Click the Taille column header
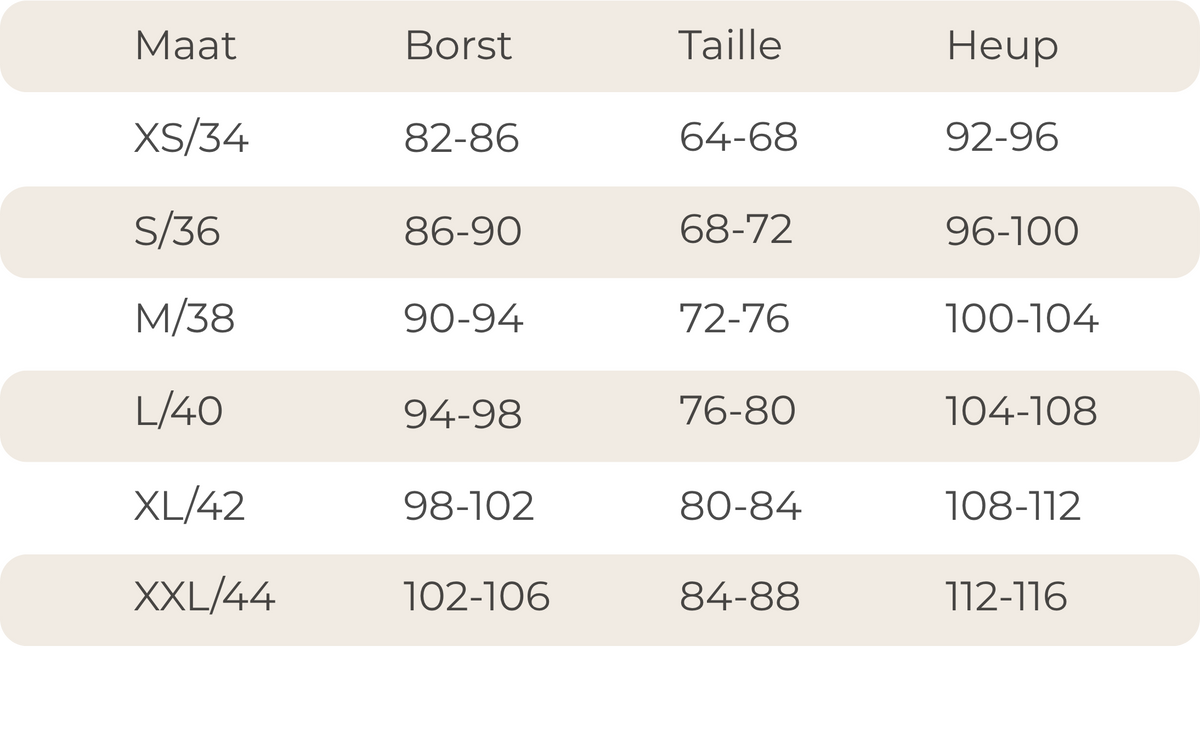 click(x=730, y=46)
